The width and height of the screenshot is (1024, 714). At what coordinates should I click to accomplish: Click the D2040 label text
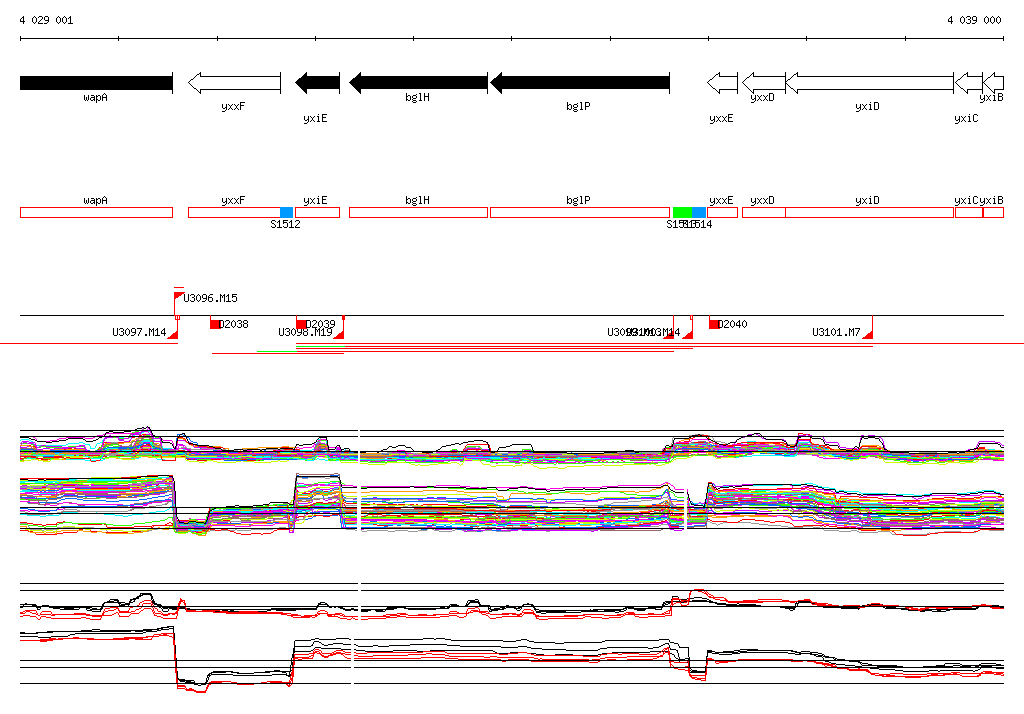[x=733, y=324]
